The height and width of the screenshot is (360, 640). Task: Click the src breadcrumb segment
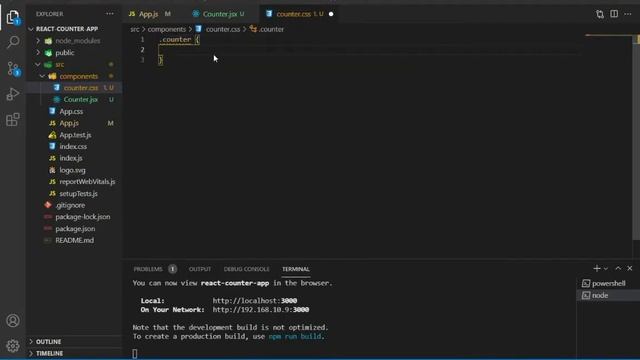(x=135, y=29)
